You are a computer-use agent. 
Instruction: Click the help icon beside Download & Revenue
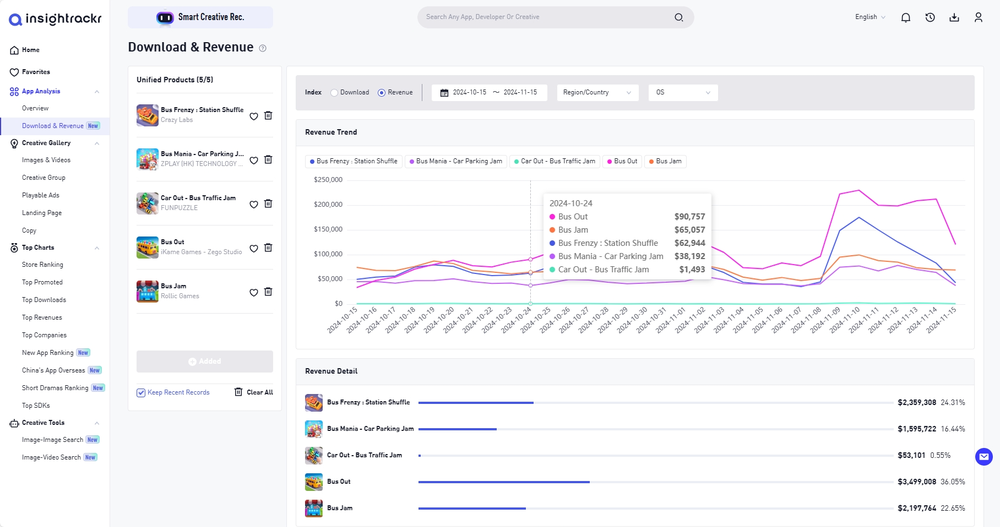coord(263,48)
